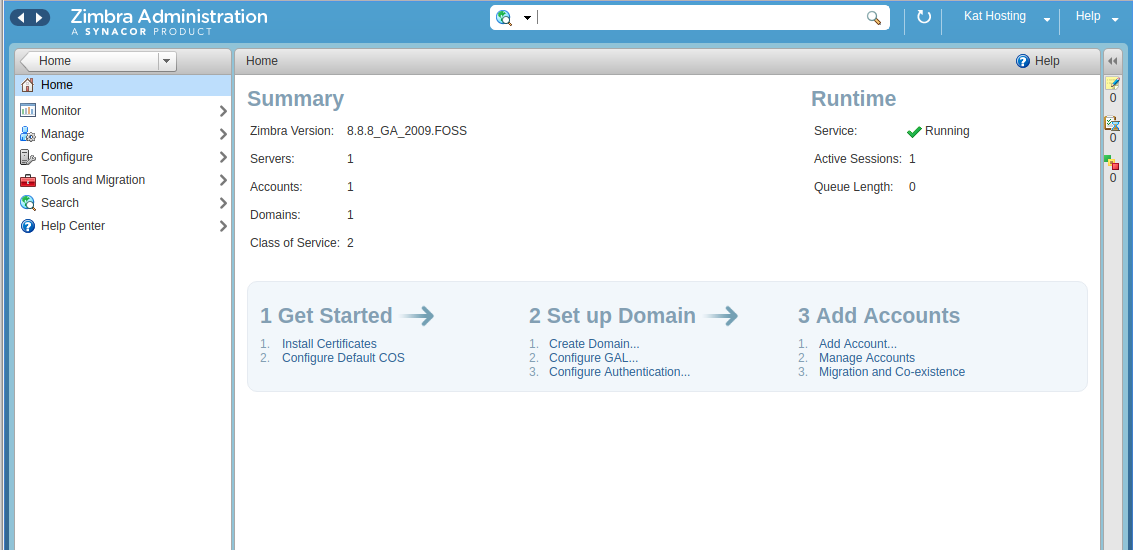This screenshot has width=1133, height=550.
Task: Click the Add Account link
Action: (857, 344)
